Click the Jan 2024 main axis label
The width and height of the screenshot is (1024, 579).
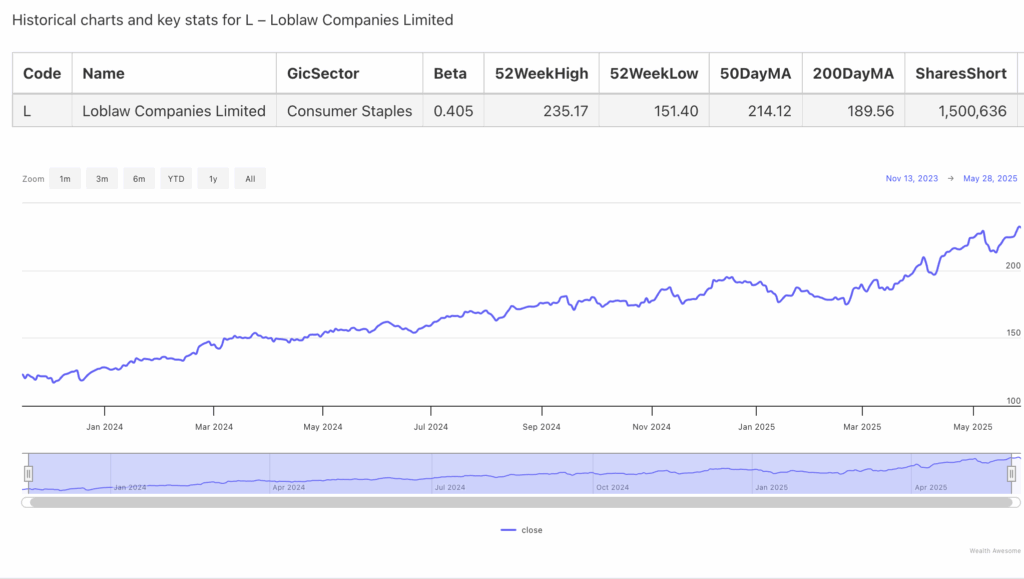pos(104,427)
